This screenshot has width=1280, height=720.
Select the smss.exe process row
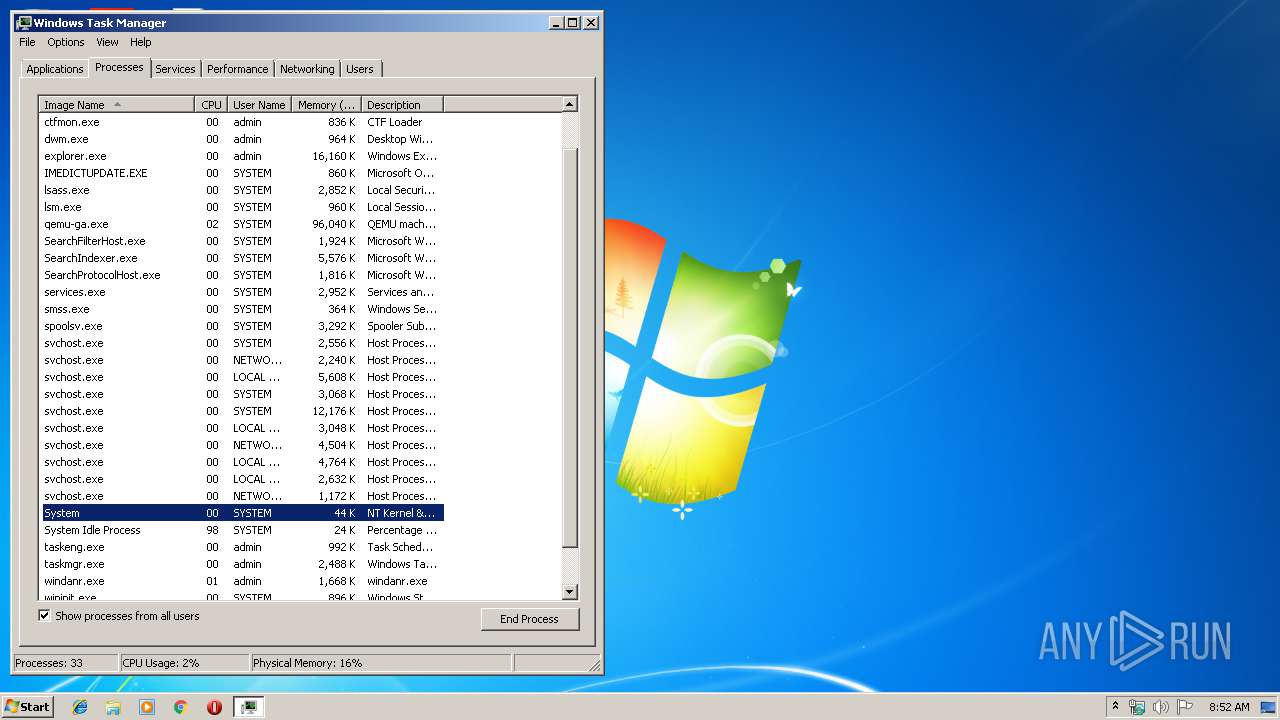[241, 309]
